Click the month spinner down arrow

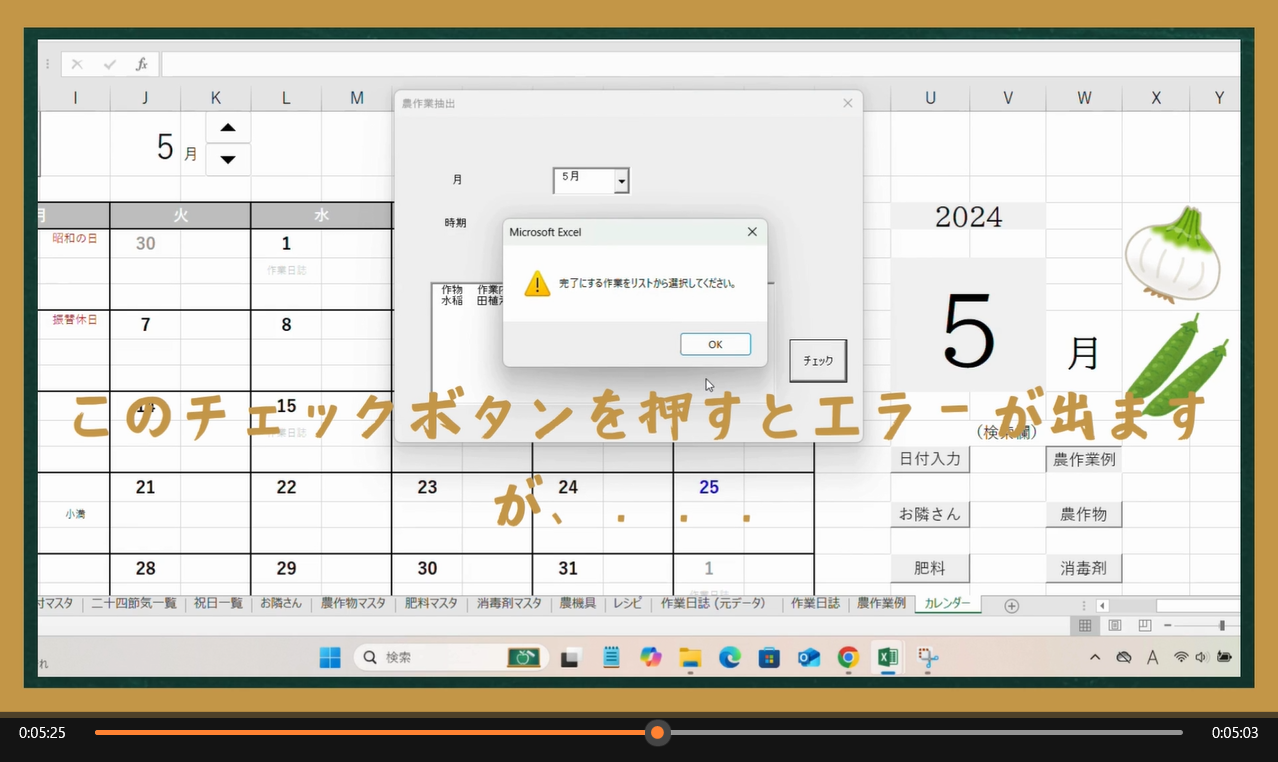228,159
